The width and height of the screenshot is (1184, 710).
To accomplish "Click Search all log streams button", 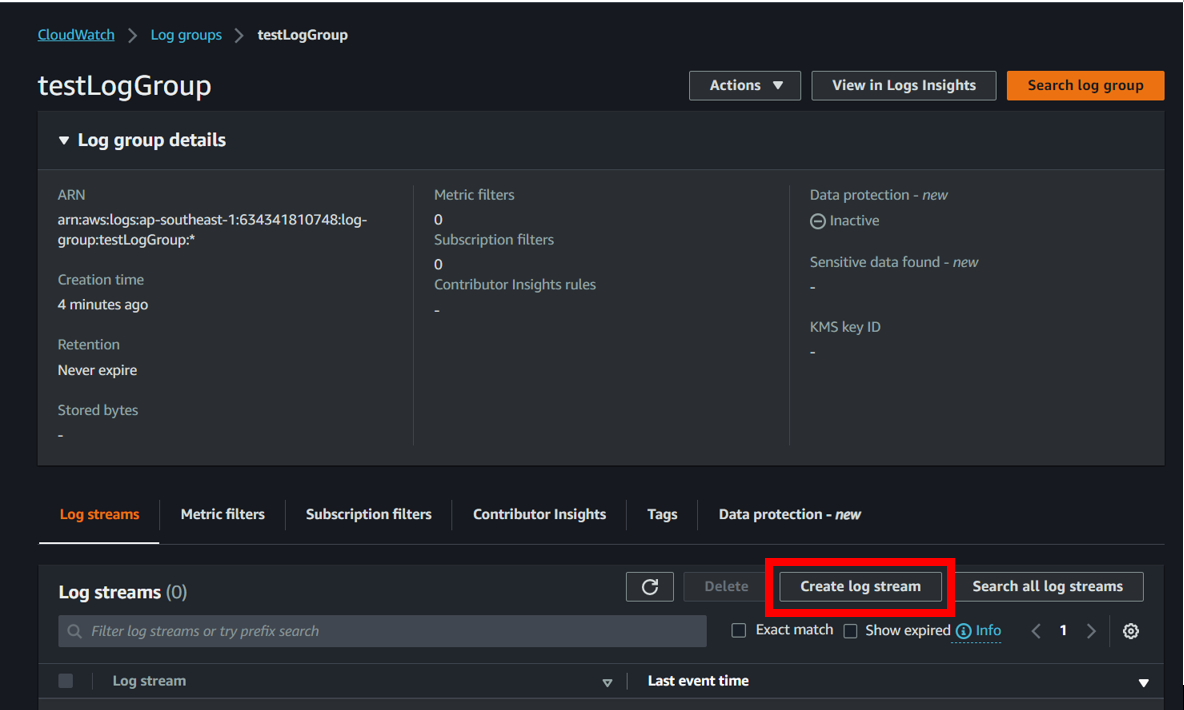I will [x=1047, y=587].
